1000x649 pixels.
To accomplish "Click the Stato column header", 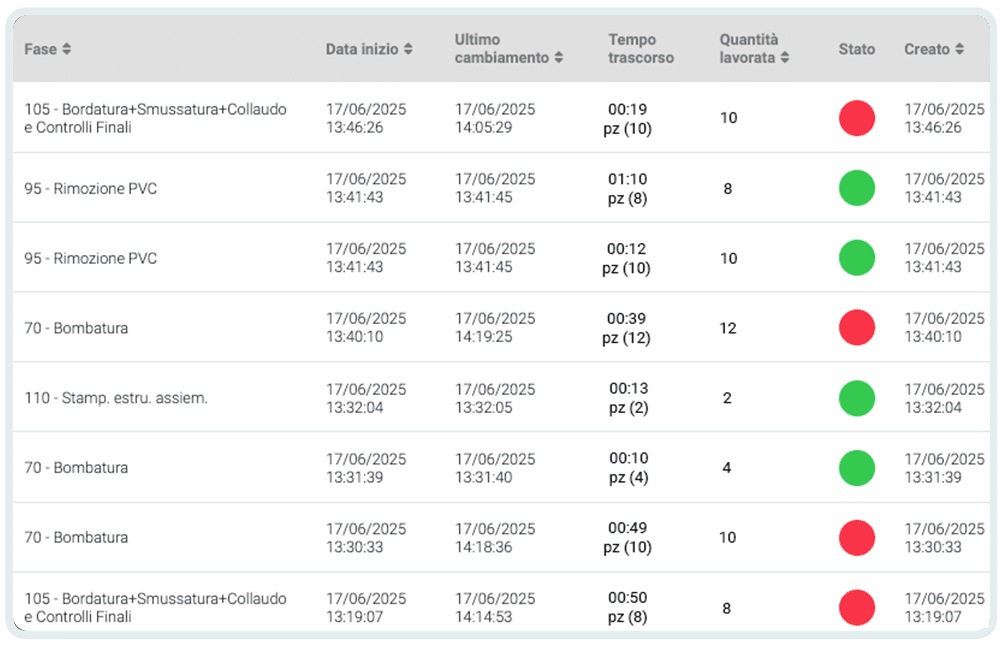I will click(x=856, y=49).
